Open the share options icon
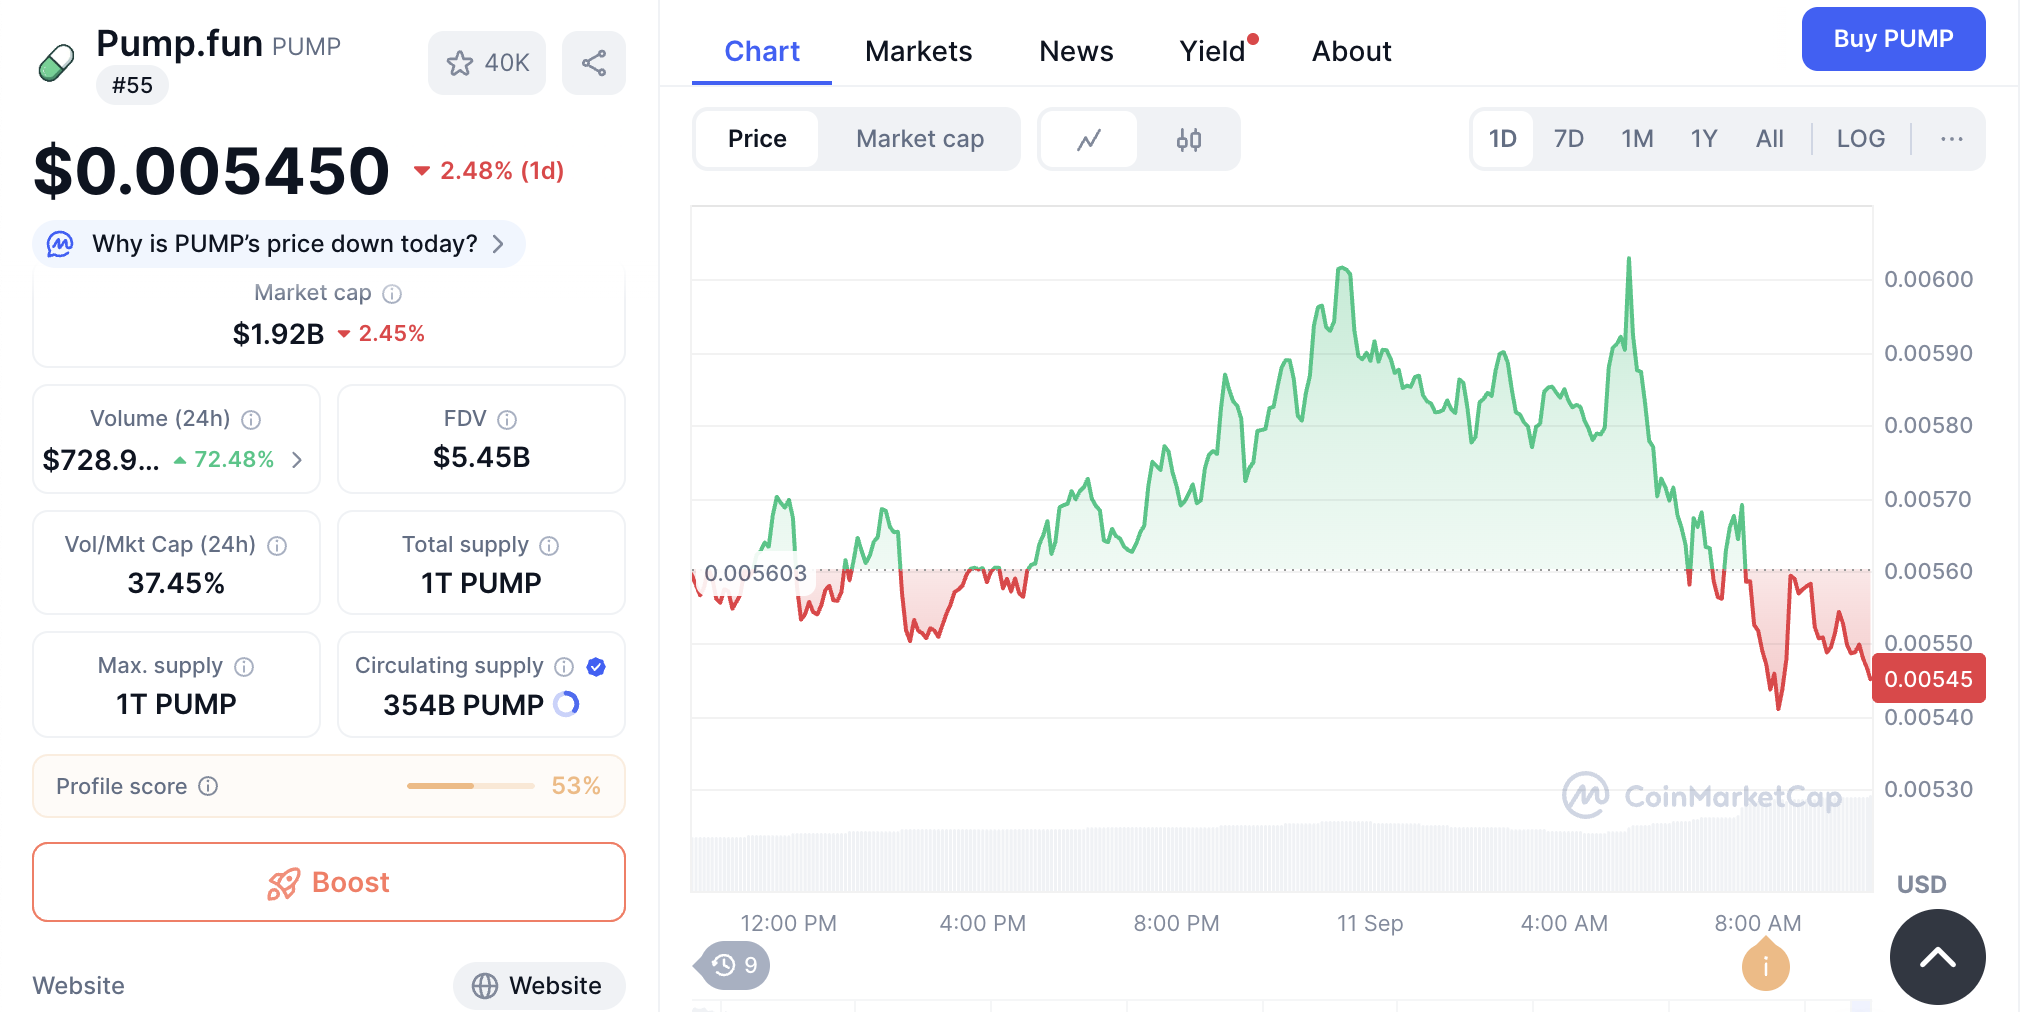This screenshot has width=2023, height=1012. click(594, 62)
